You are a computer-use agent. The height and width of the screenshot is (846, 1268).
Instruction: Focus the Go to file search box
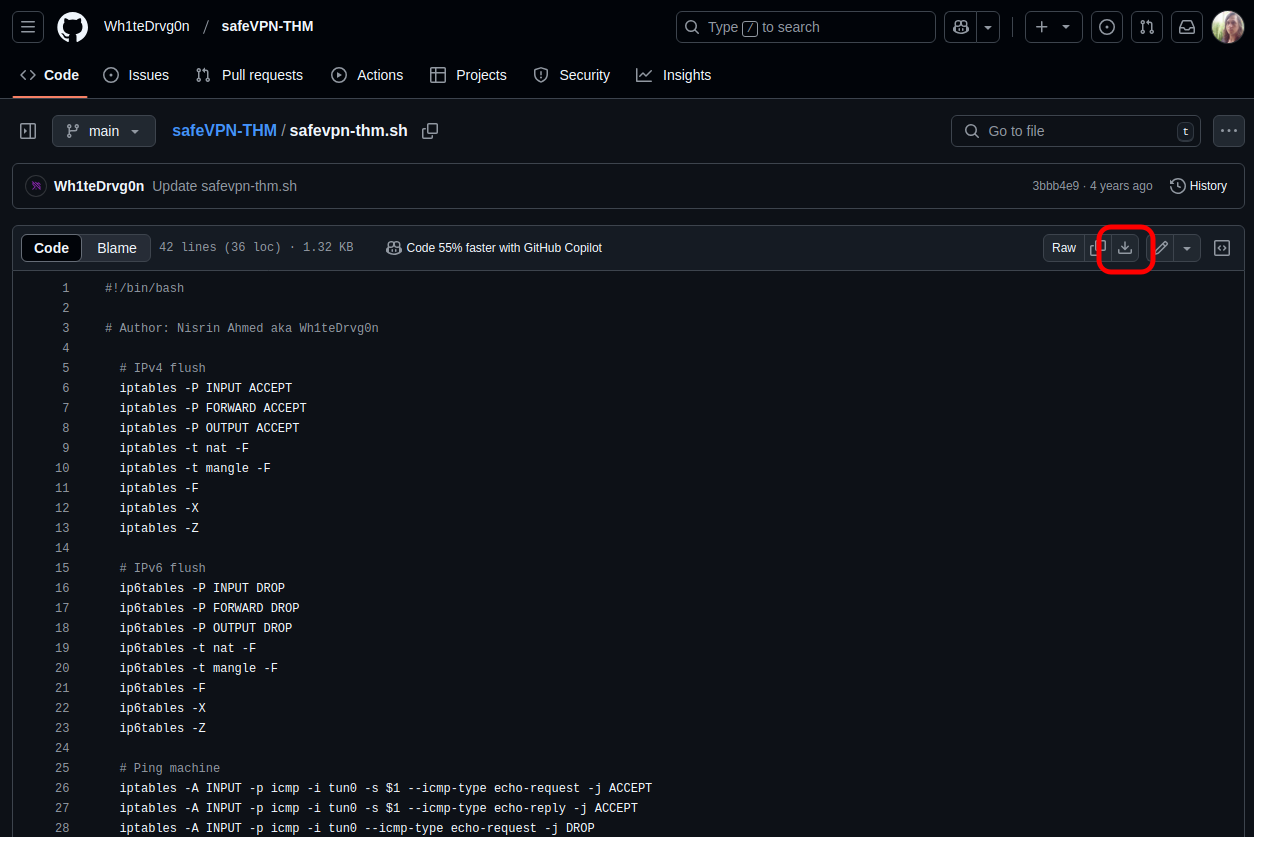(x=1076, y=131)
